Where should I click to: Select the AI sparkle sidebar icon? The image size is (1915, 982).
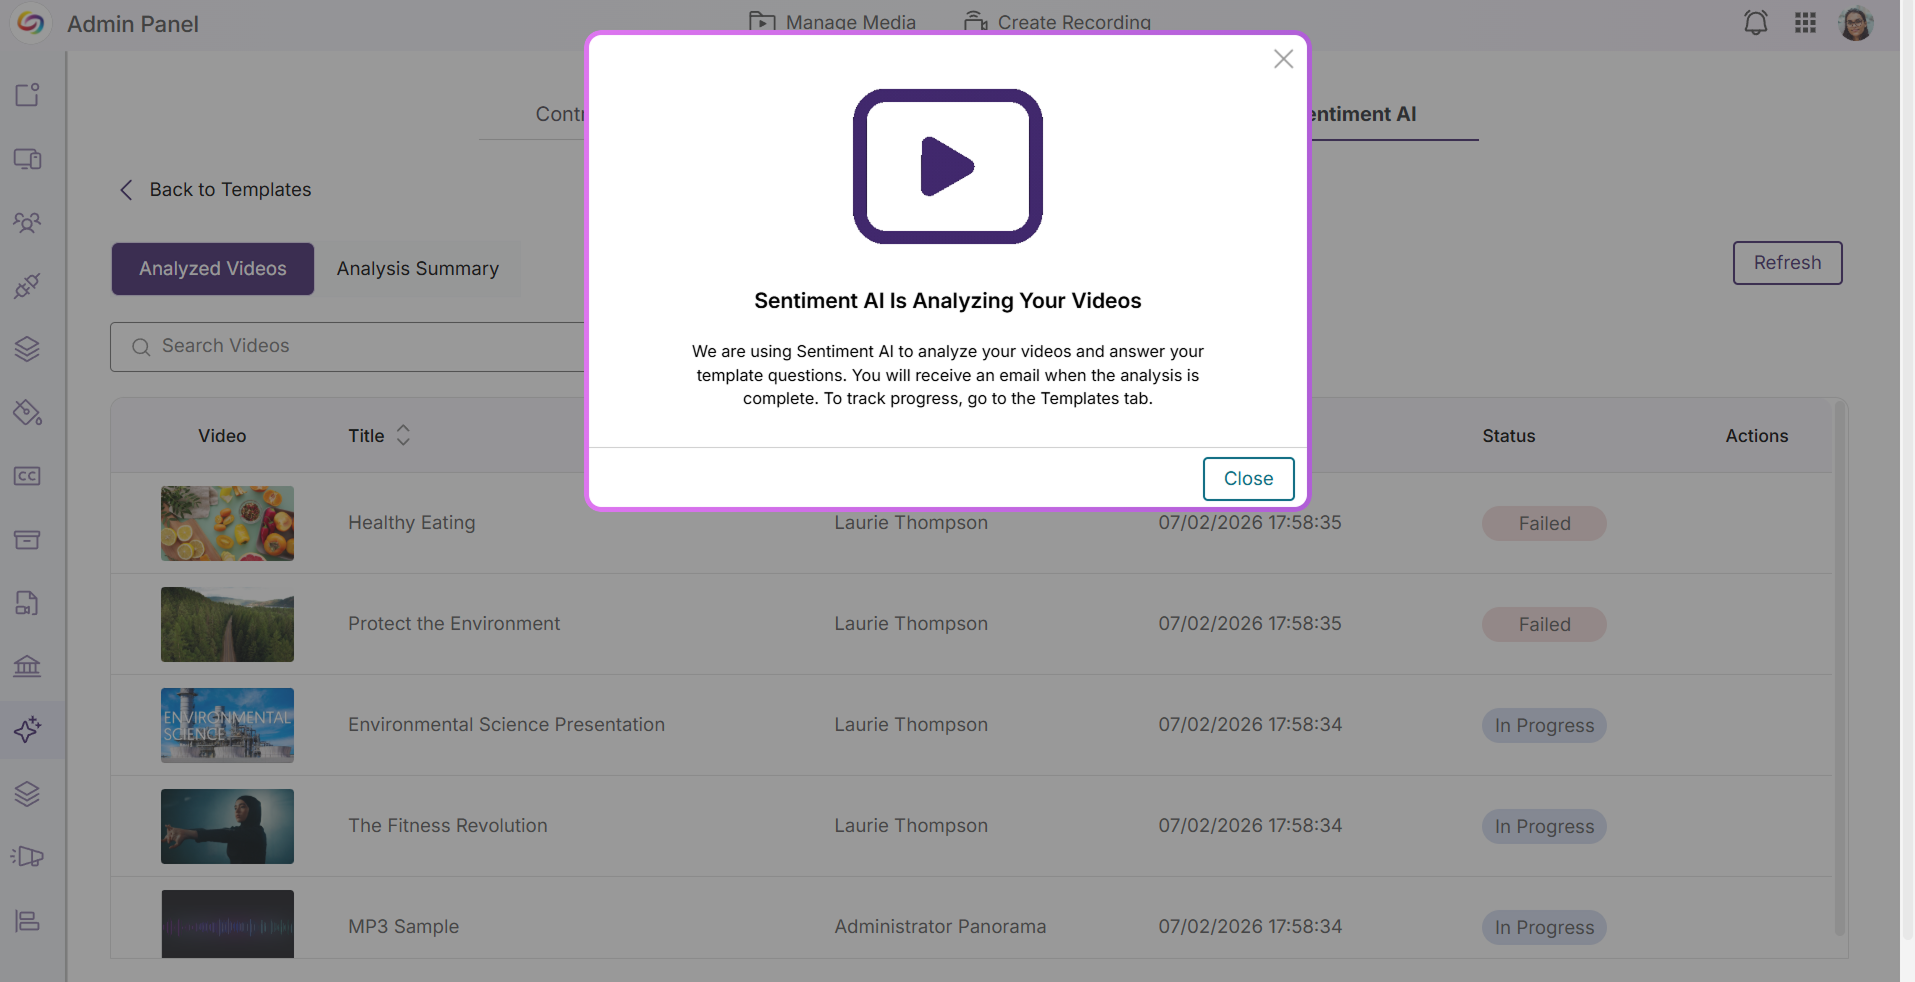pyautogui.click(x=28, y=730)
